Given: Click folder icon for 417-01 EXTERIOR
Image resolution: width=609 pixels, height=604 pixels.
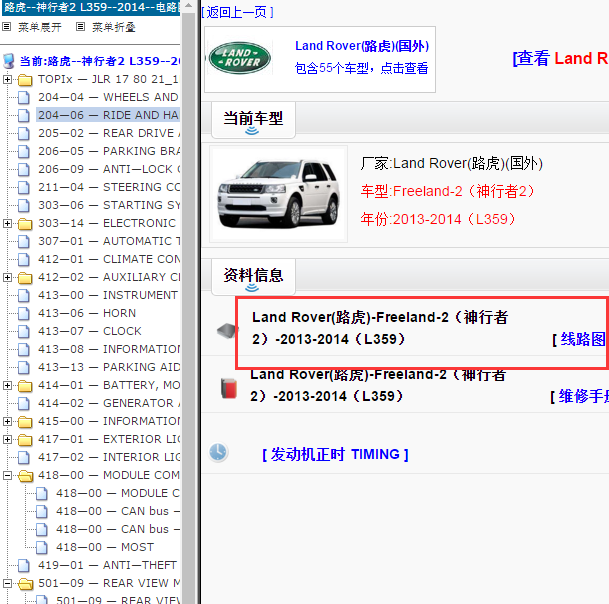Looking at the screenshot, I should coord(25,440).
